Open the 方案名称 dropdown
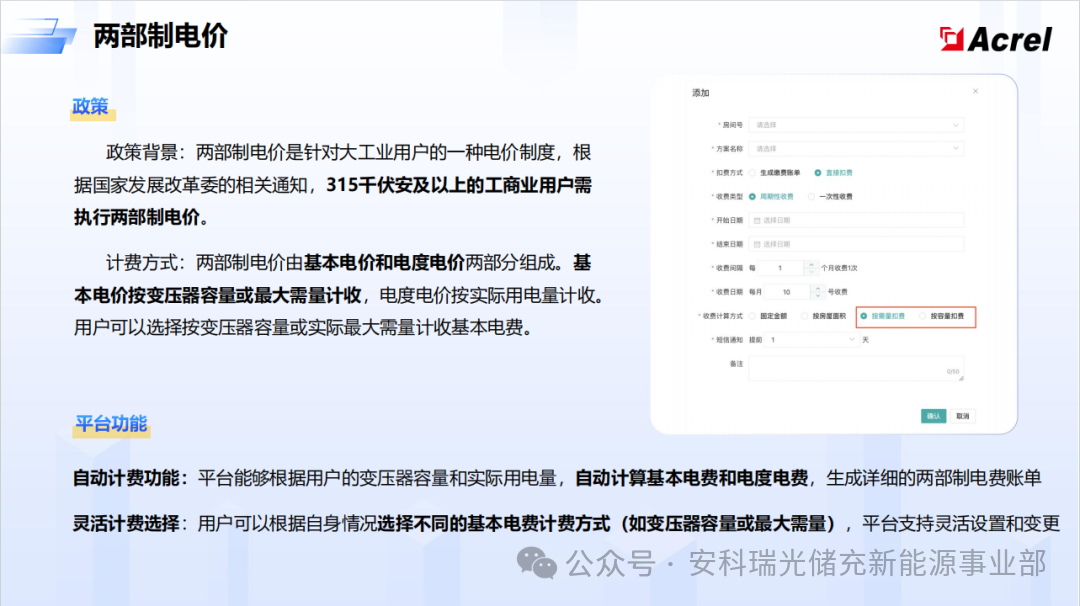1080x606 pixels. click(856, 149)
